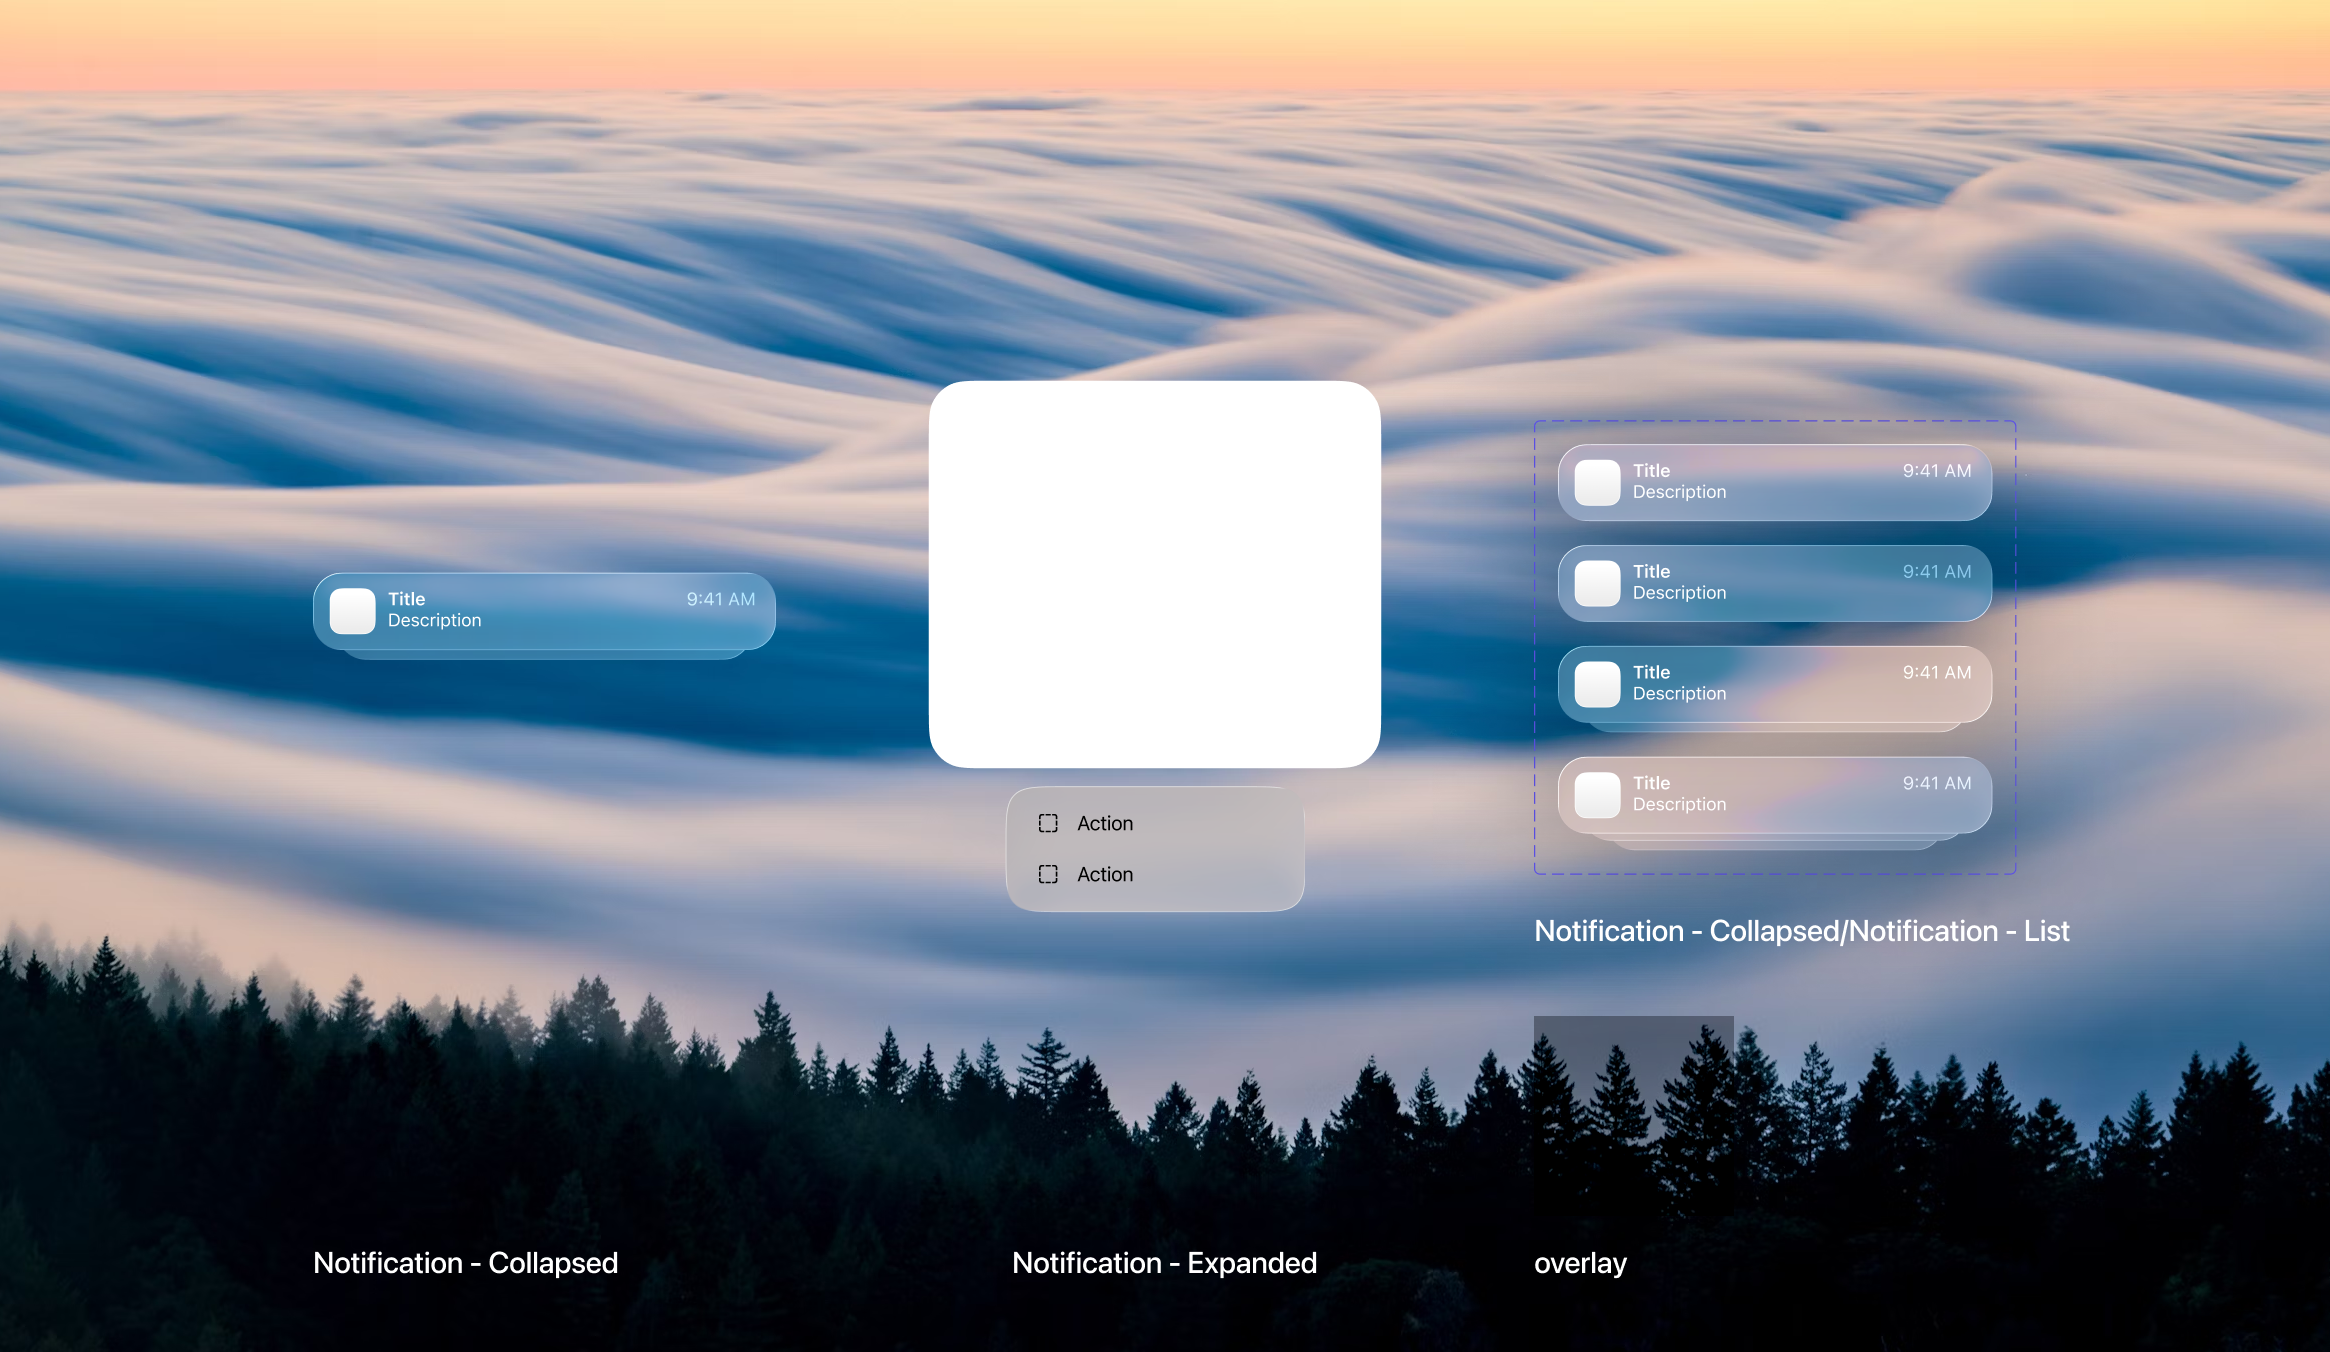The height and width of the screenshot is (1352, 2330).
Task: Click the 'overlay' text label
Action: [x=1580, y=1263]
